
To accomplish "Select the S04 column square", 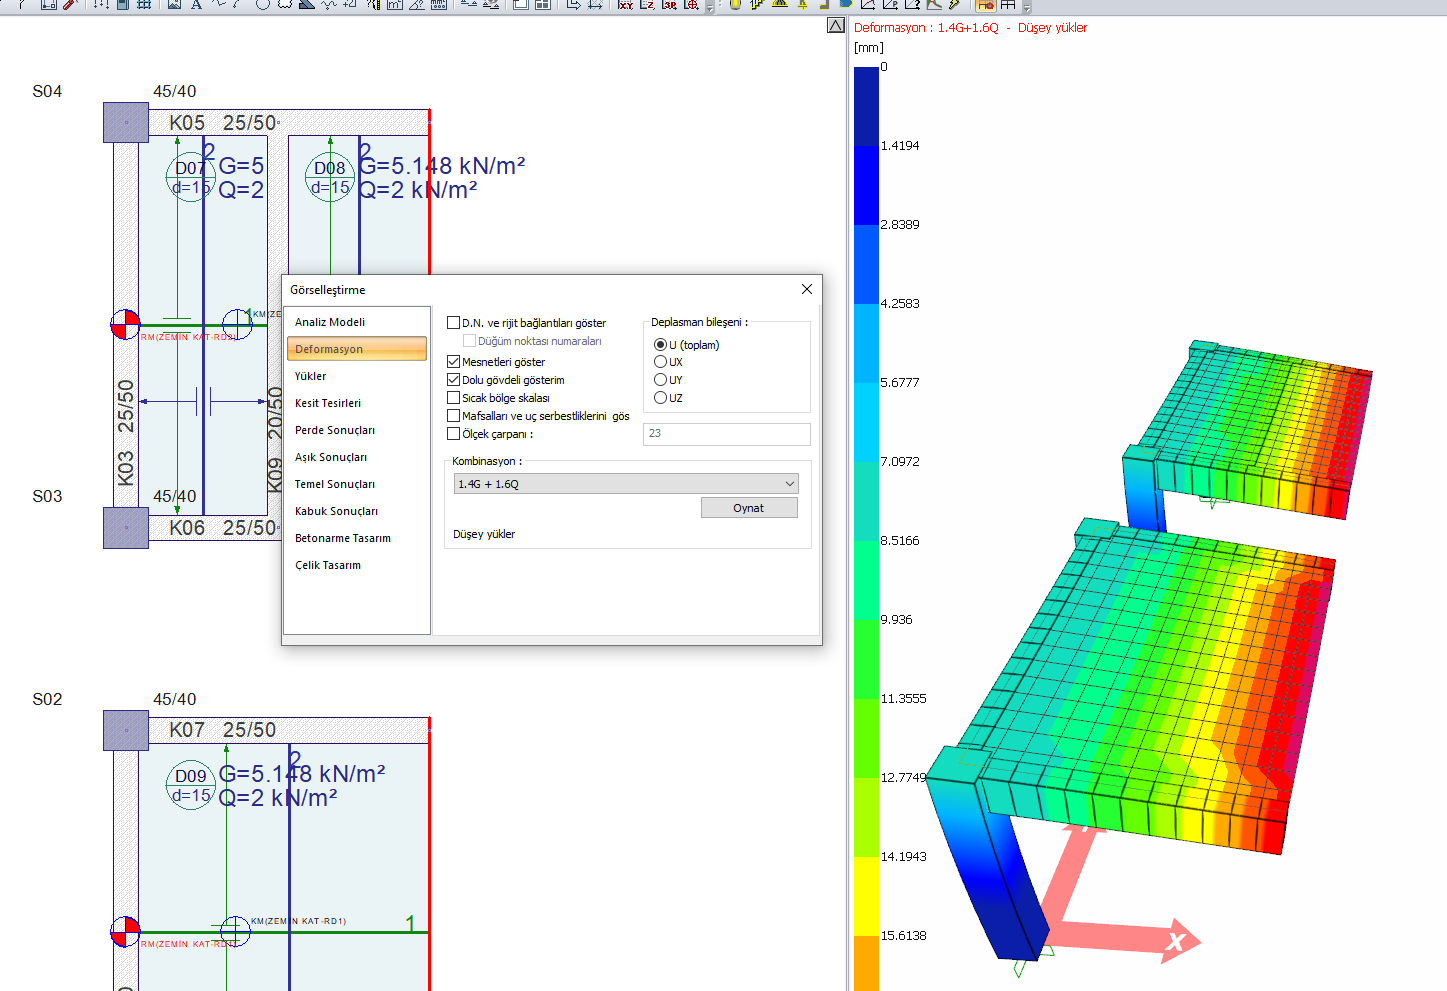I will tap(126, 123).
